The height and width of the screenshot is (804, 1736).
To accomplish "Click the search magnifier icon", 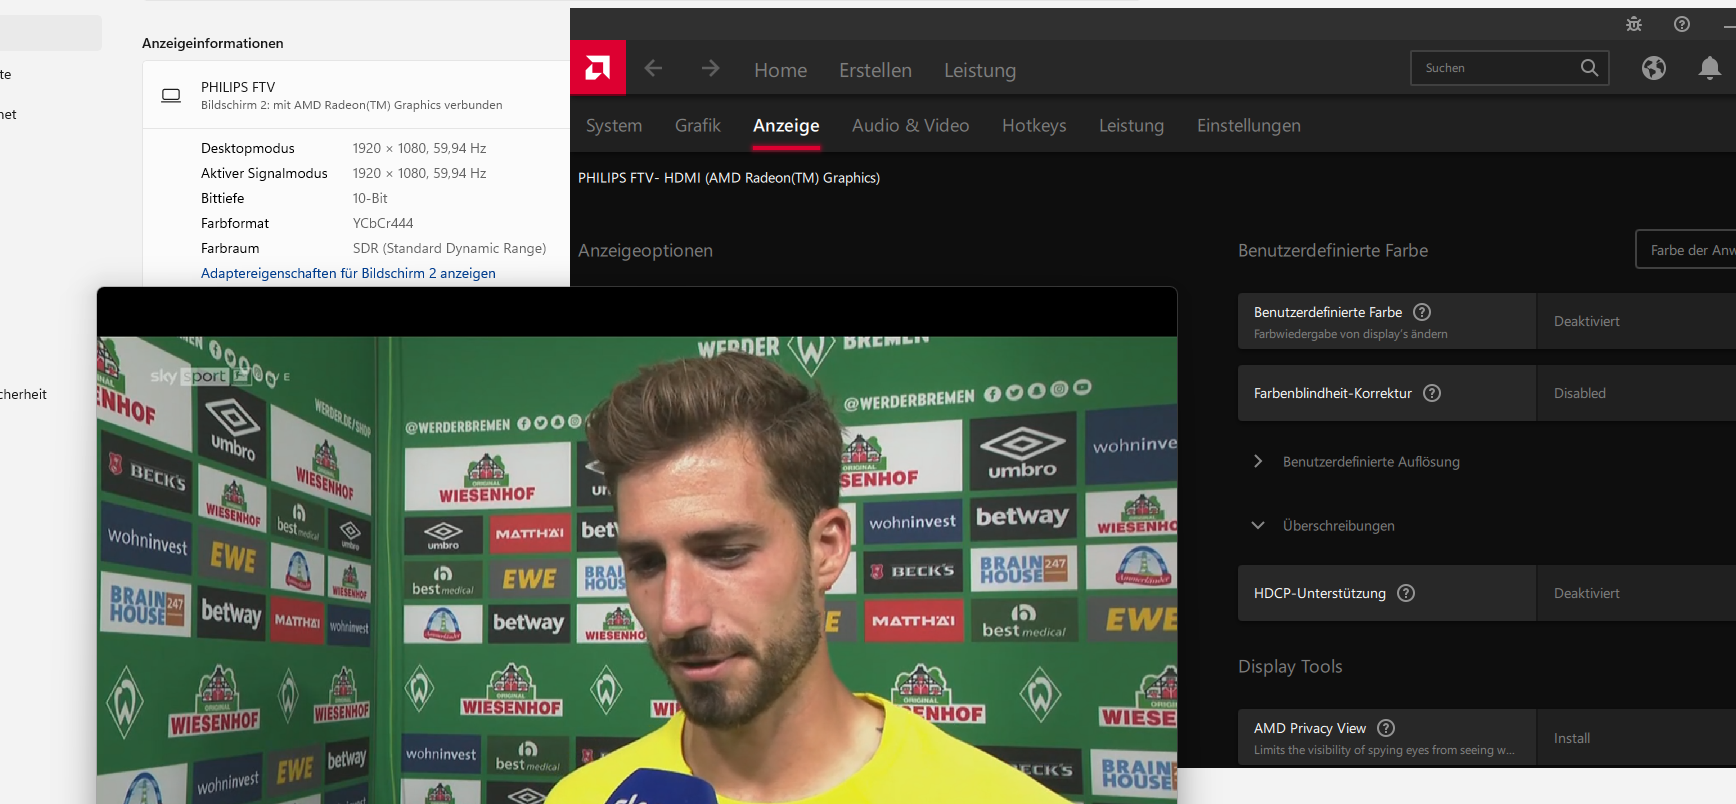I will pyautogui.click(x=1589, y=68).
